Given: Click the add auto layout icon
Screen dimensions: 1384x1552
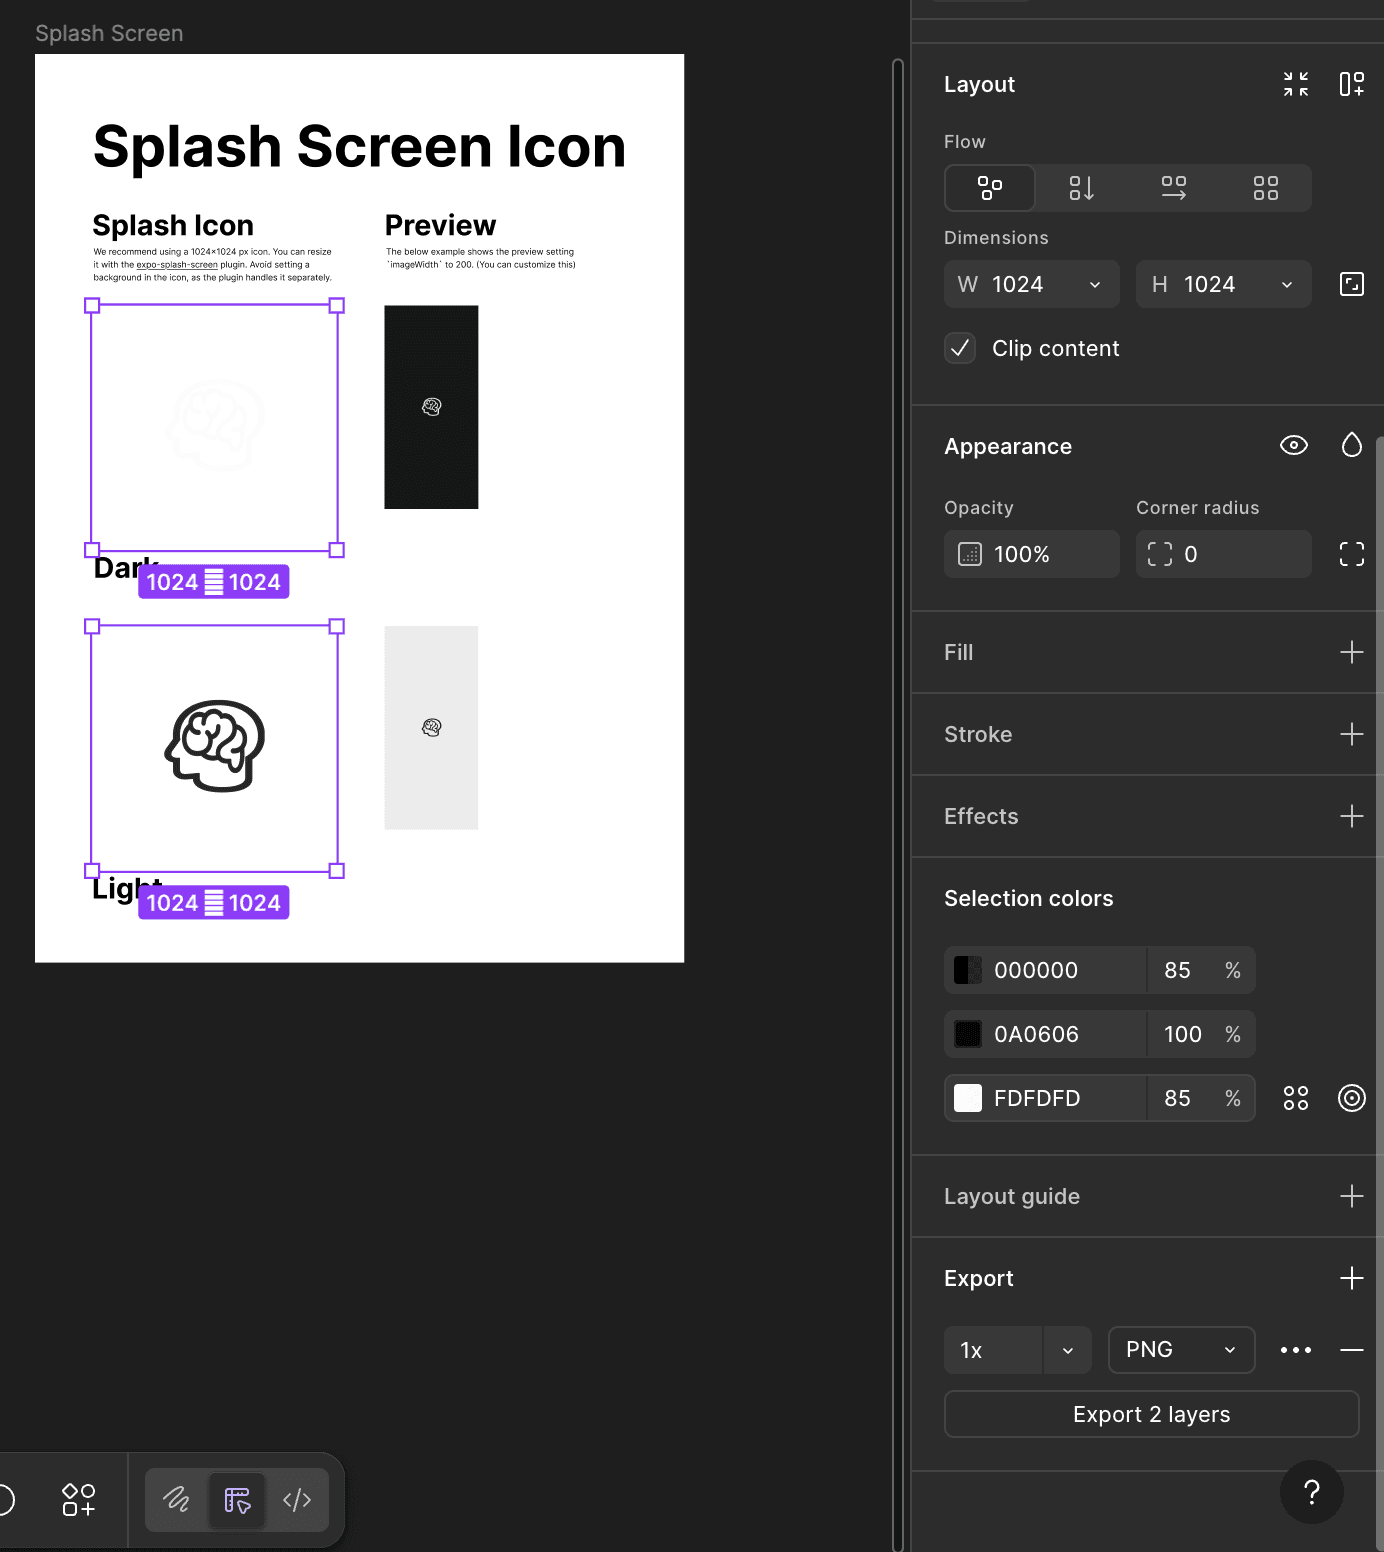Looking at the screenshot, I should pyautogui.click(x=1352, y=84).
